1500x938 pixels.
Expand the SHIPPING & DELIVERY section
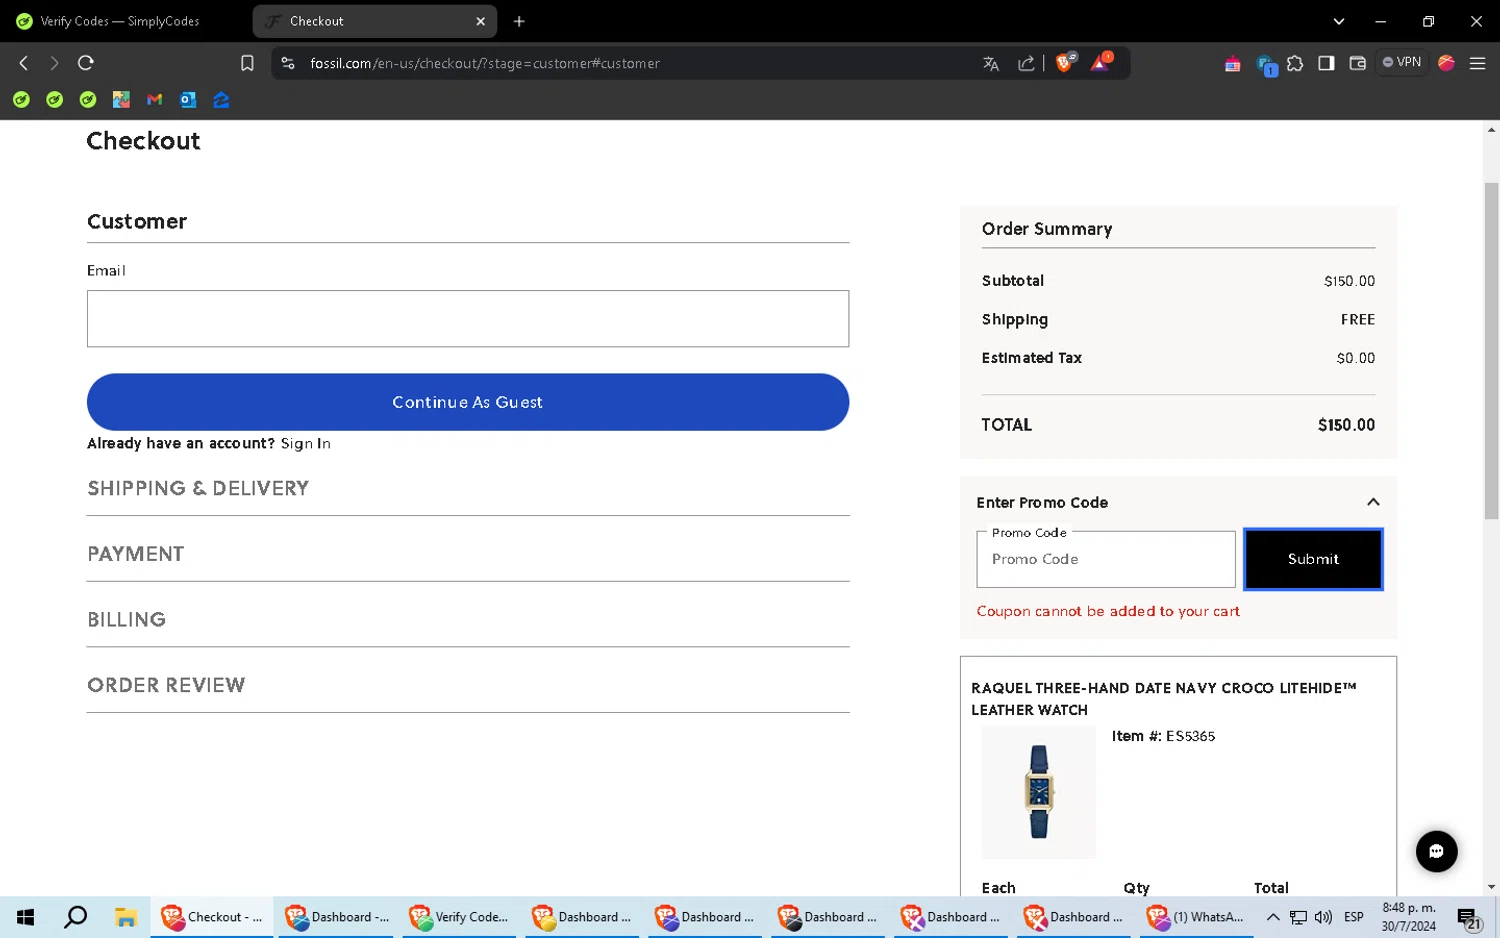468,488
